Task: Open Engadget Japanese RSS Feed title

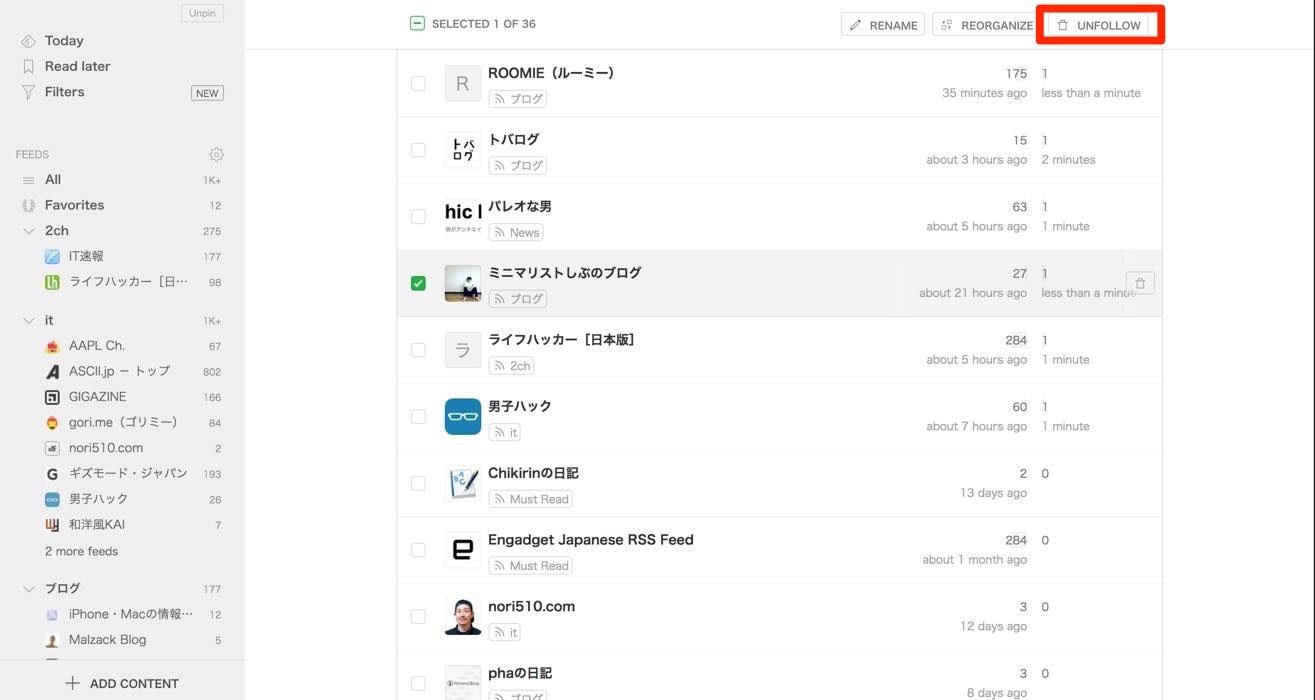Action: coord(591,540)
